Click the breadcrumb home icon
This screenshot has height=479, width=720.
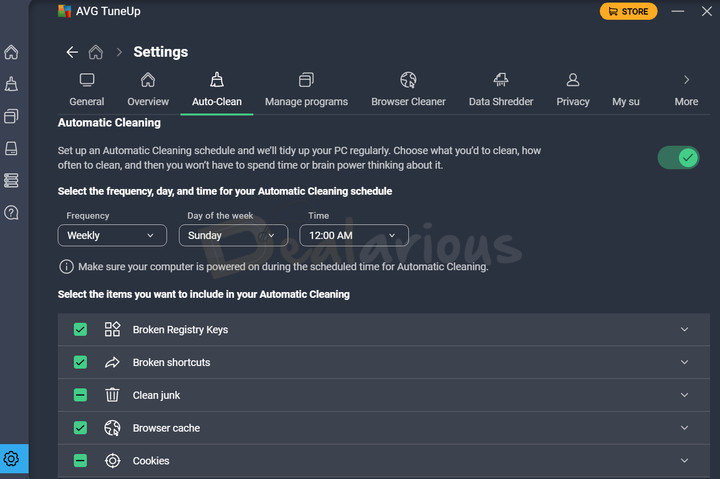click(x=96, y=52)
